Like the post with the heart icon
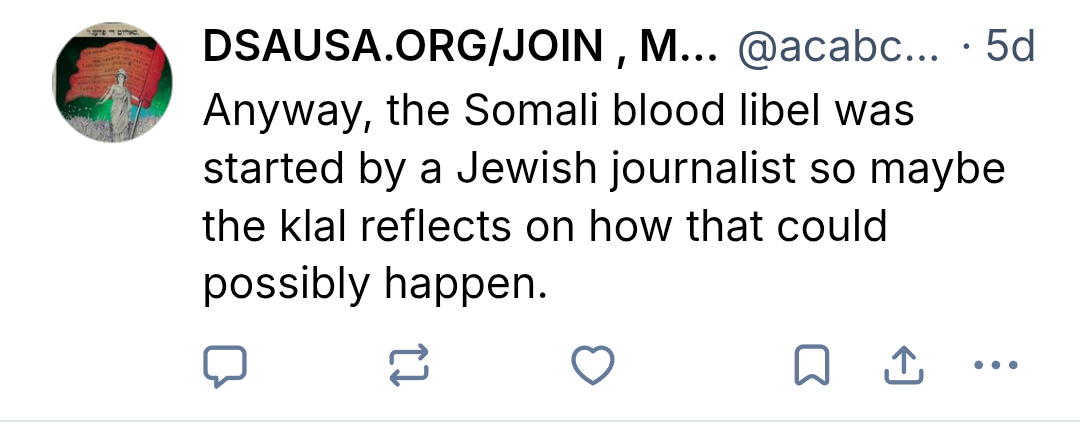Screen dimensions: 1080x431 click(x=592, y=367)
